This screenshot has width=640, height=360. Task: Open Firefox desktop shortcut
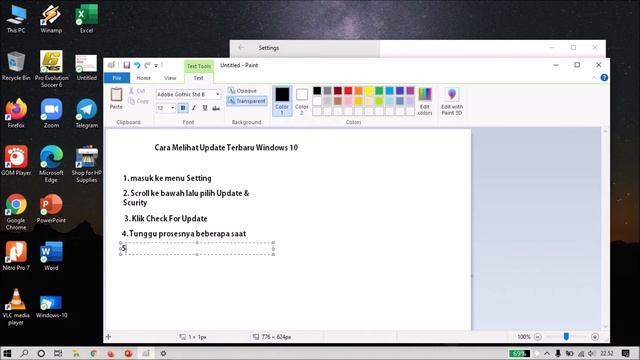point(16,113)
